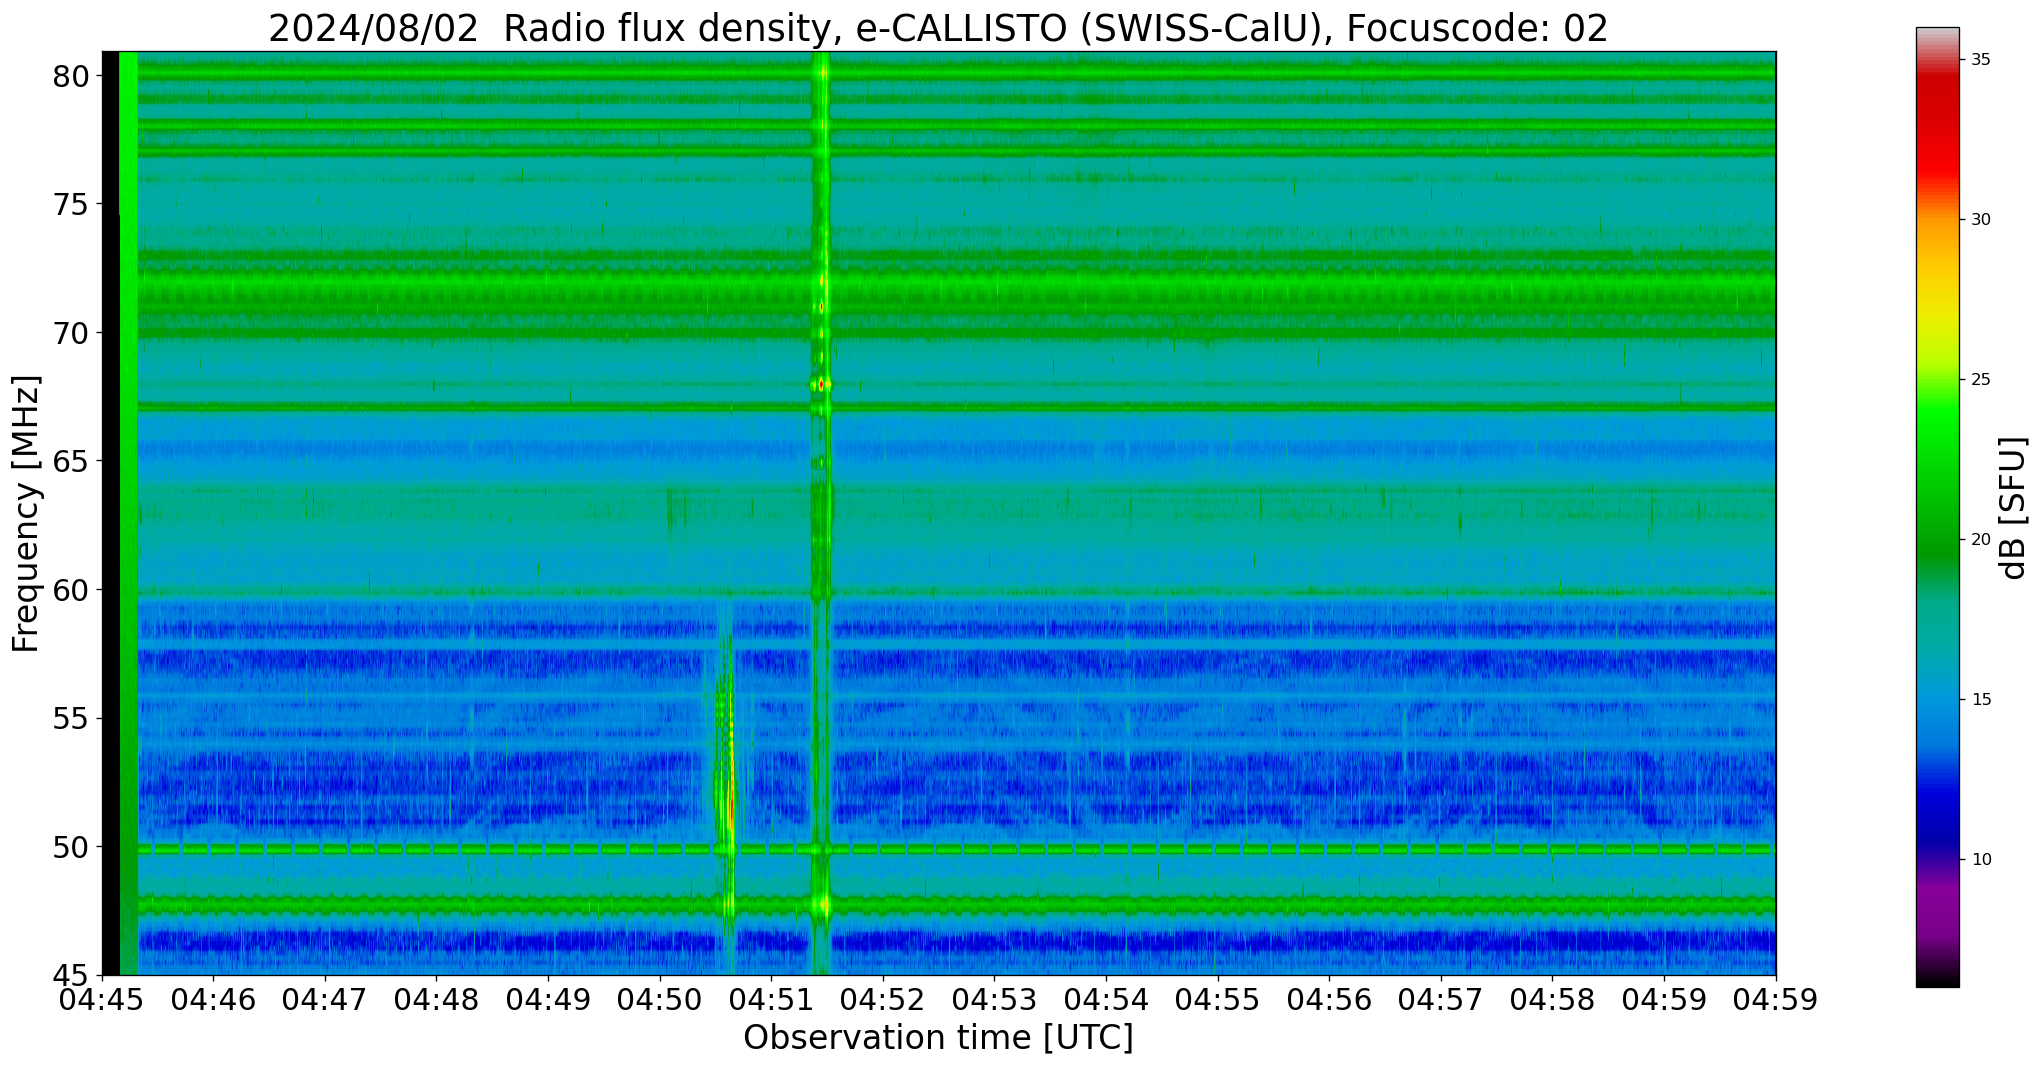This screenshot has height=1067, width=2043.
Task: Click the plot title mentioning e-CALLISTO
Action: coord(938,27)
